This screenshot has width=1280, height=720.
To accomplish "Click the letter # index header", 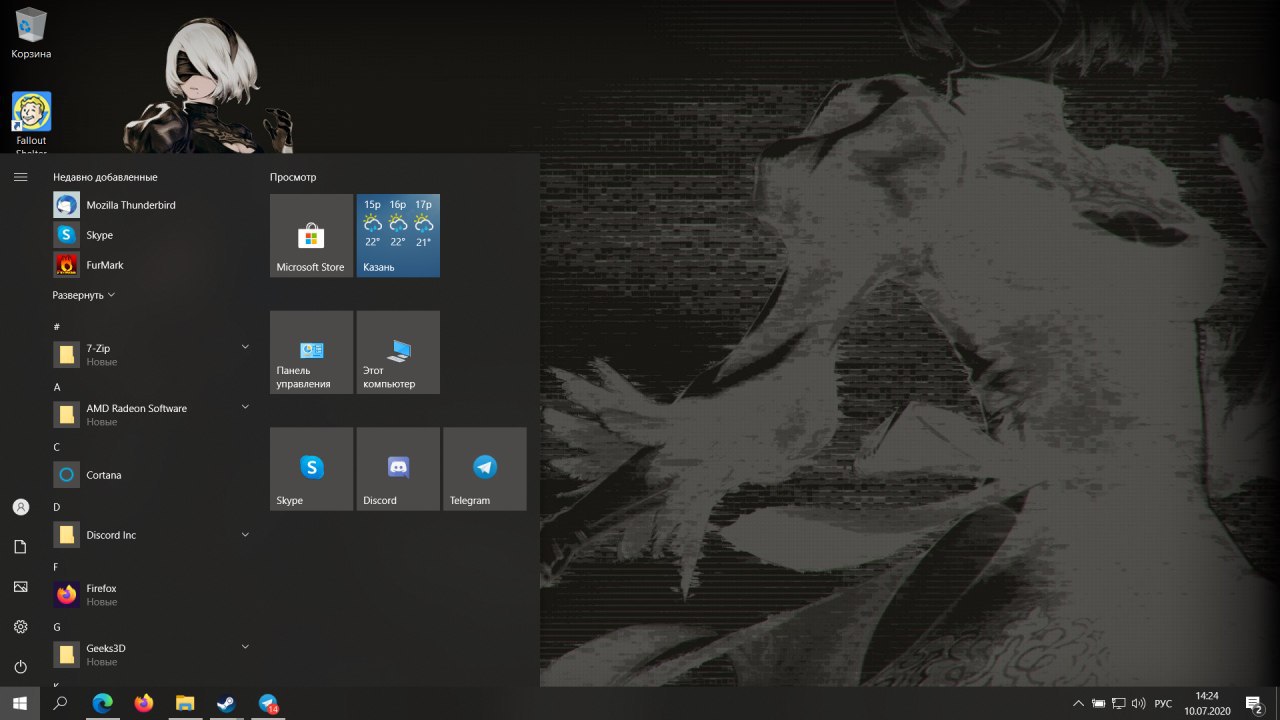I will 57,327.
